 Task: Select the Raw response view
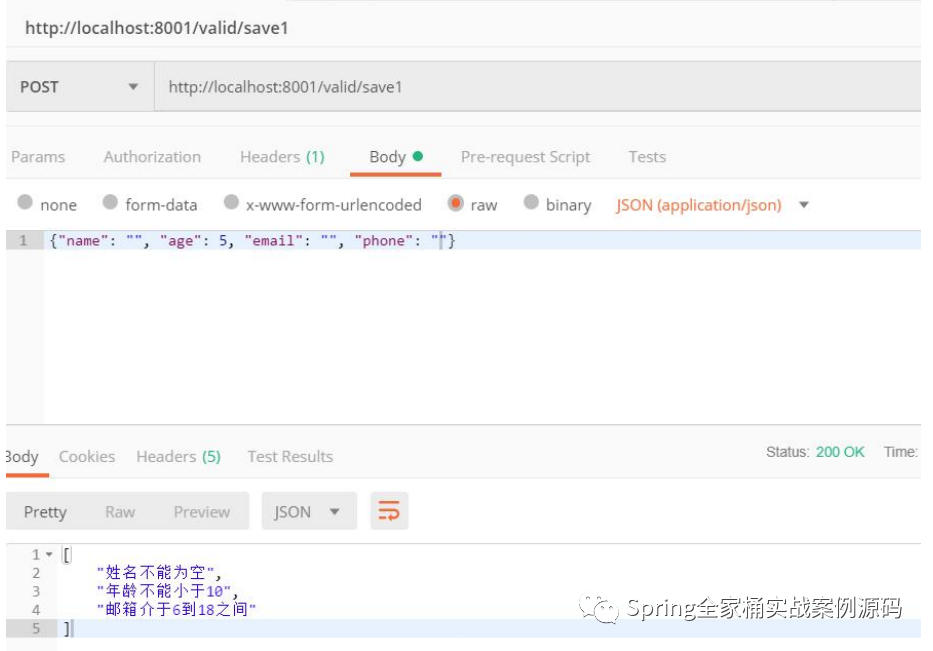tap(120, 512)
